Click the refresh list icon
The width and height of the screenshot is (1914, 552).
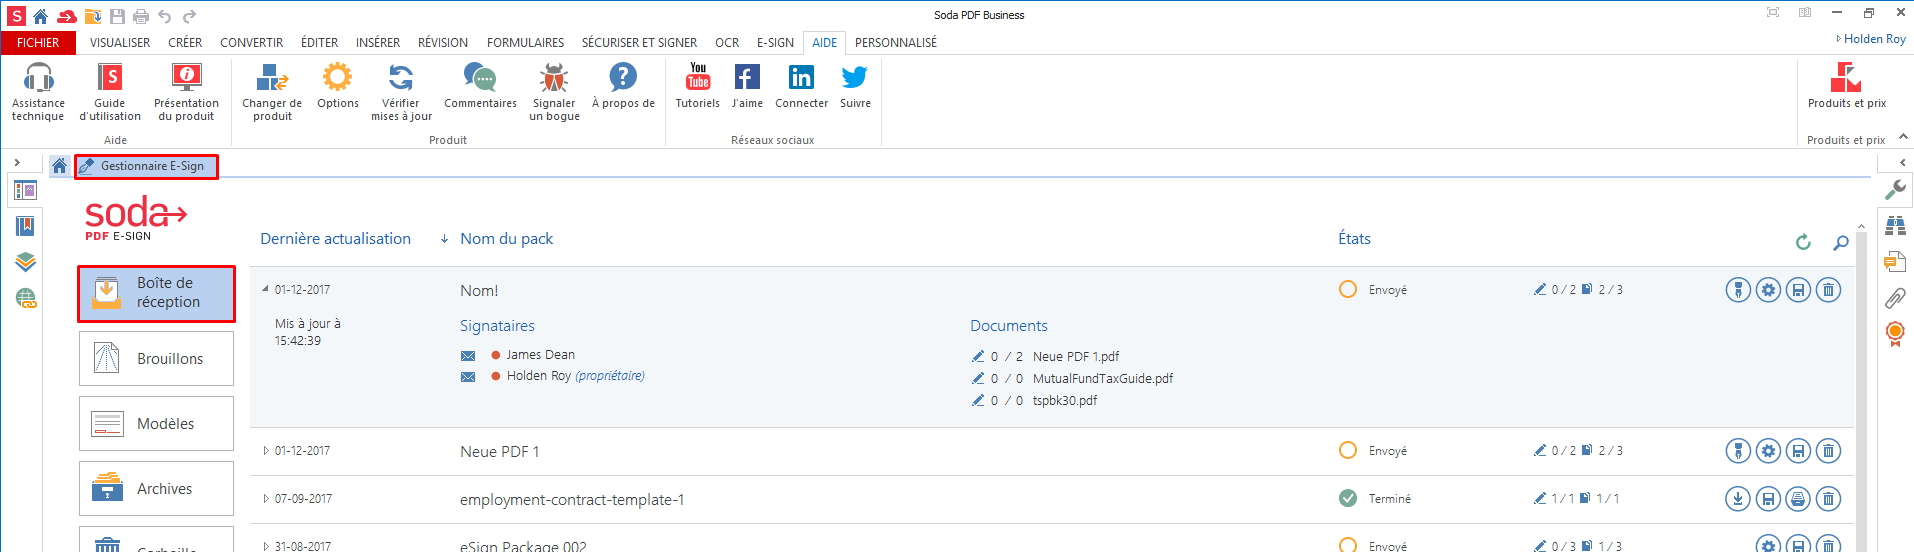1803,242
